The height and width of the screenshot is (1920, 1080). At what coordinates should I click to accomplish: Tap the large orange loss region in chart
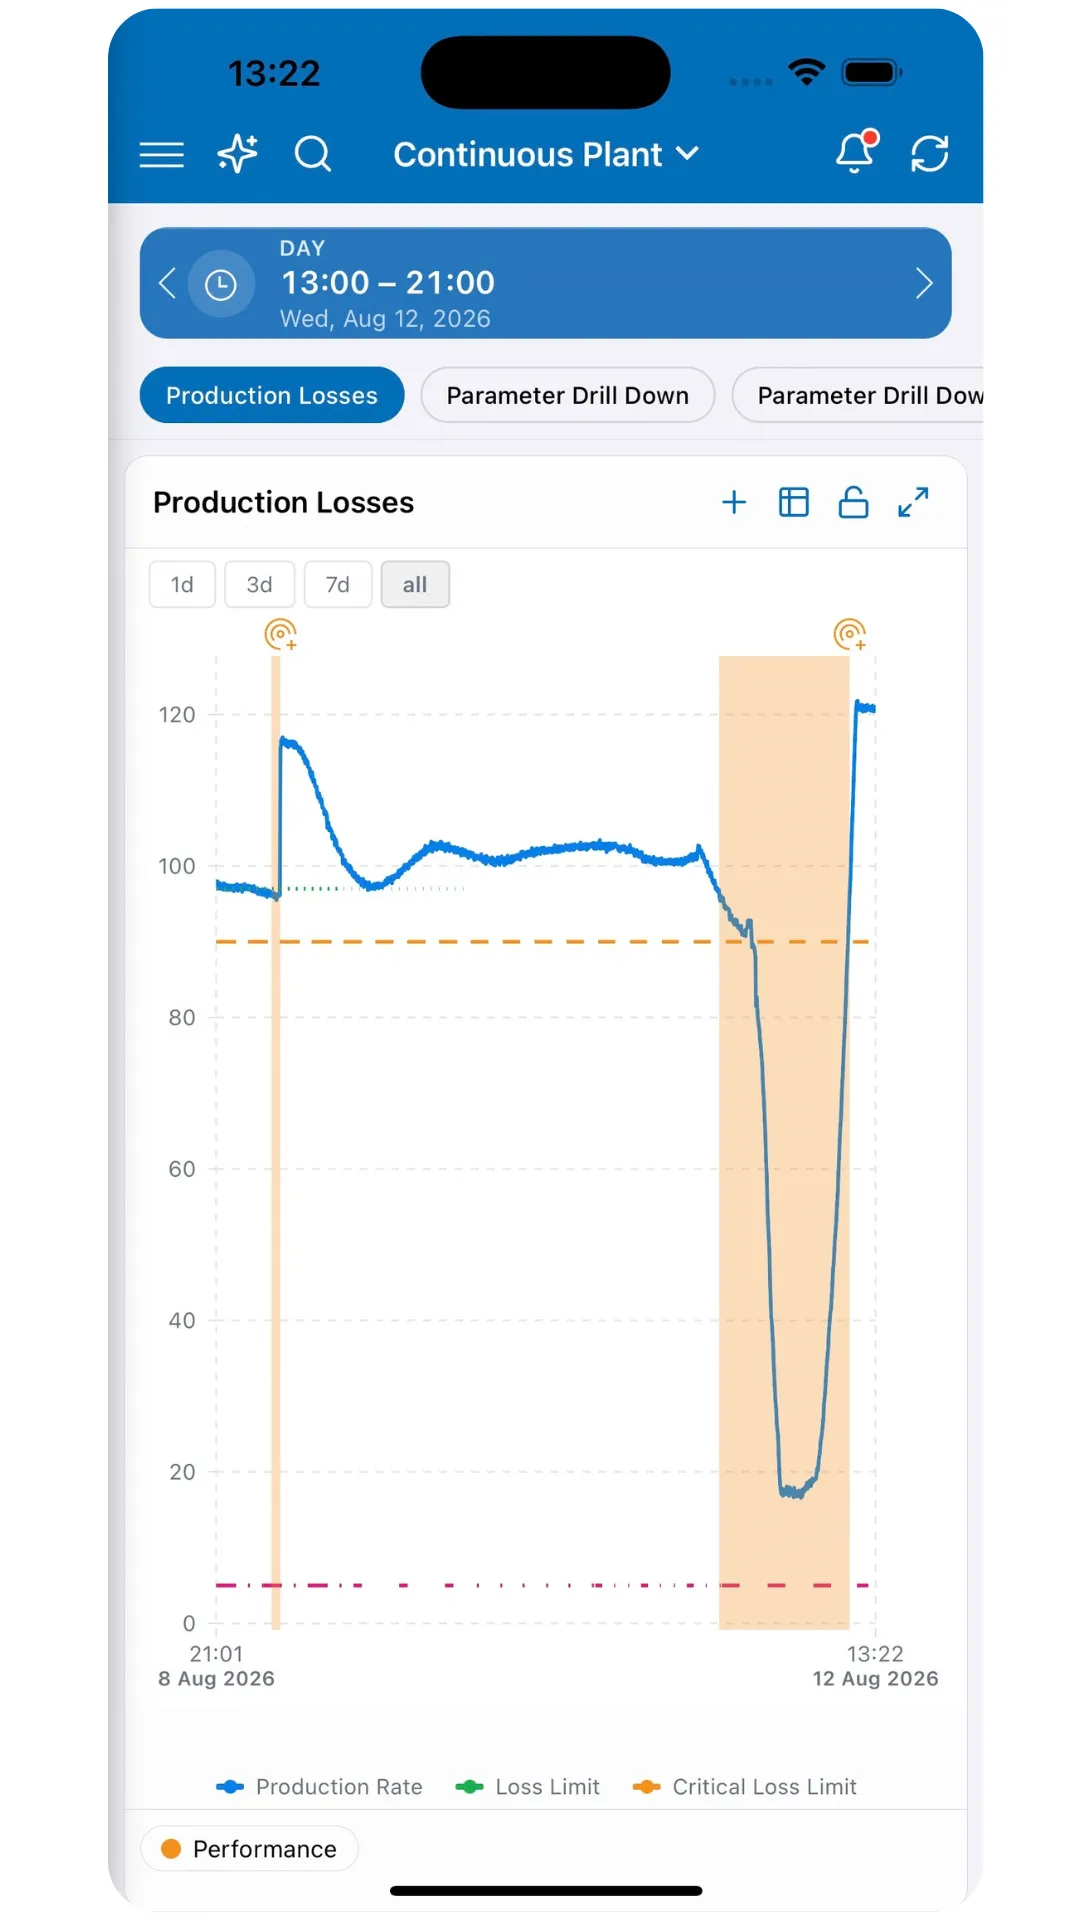[784, 1143]
